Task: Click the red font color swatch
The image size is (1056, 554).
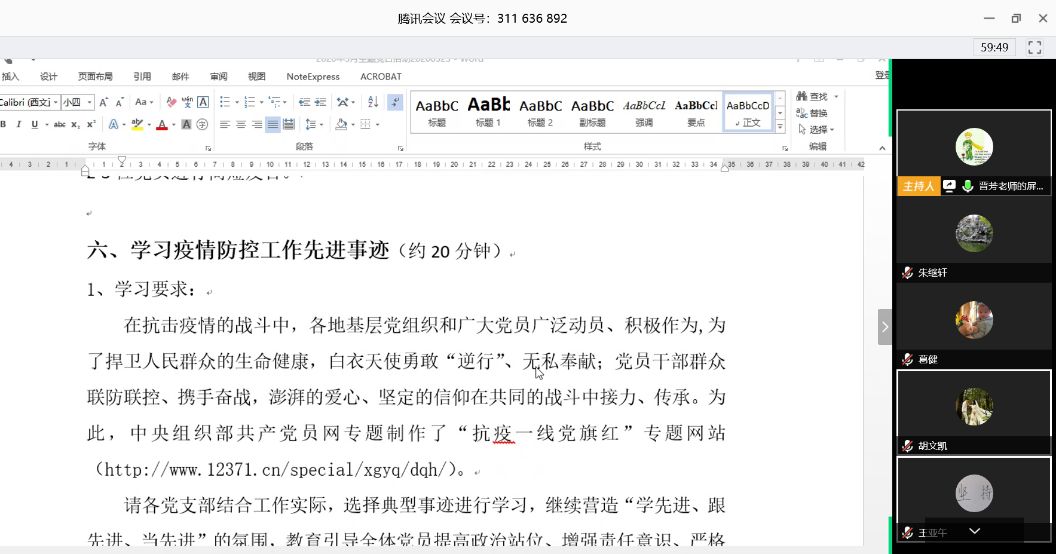Action: pyautogui.click(x=161, y=125)
